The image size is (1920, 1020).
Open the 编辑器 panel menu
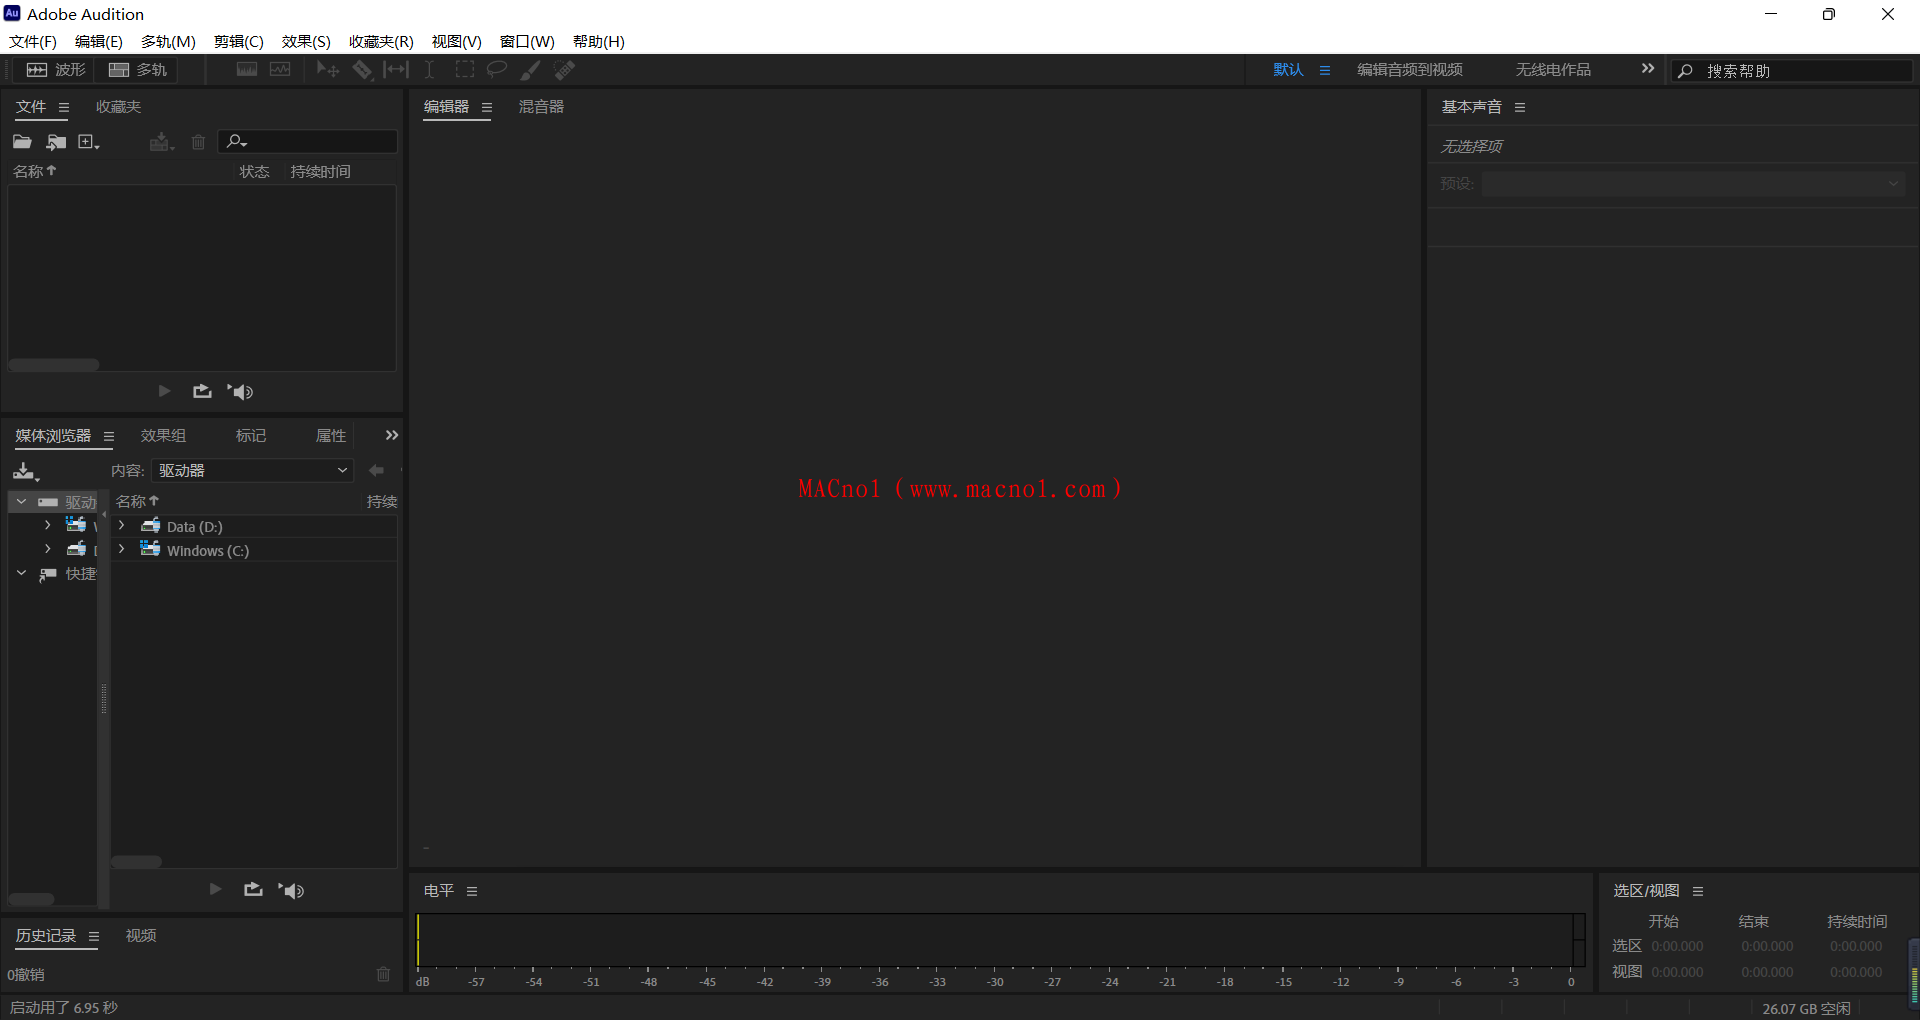pos(487,107)
